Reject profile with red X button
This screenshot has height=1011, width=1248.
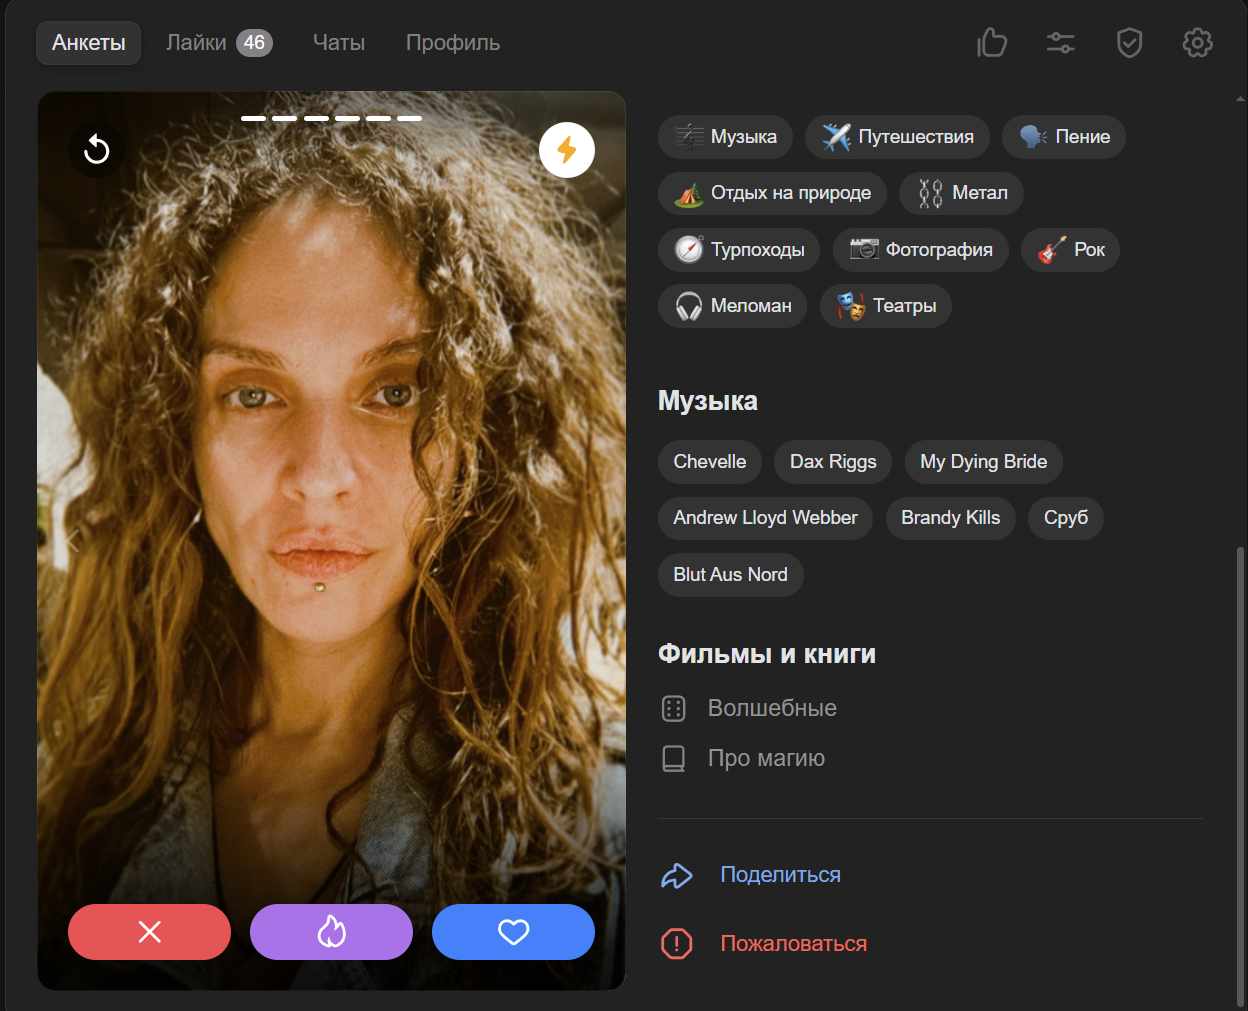point(149,932)
